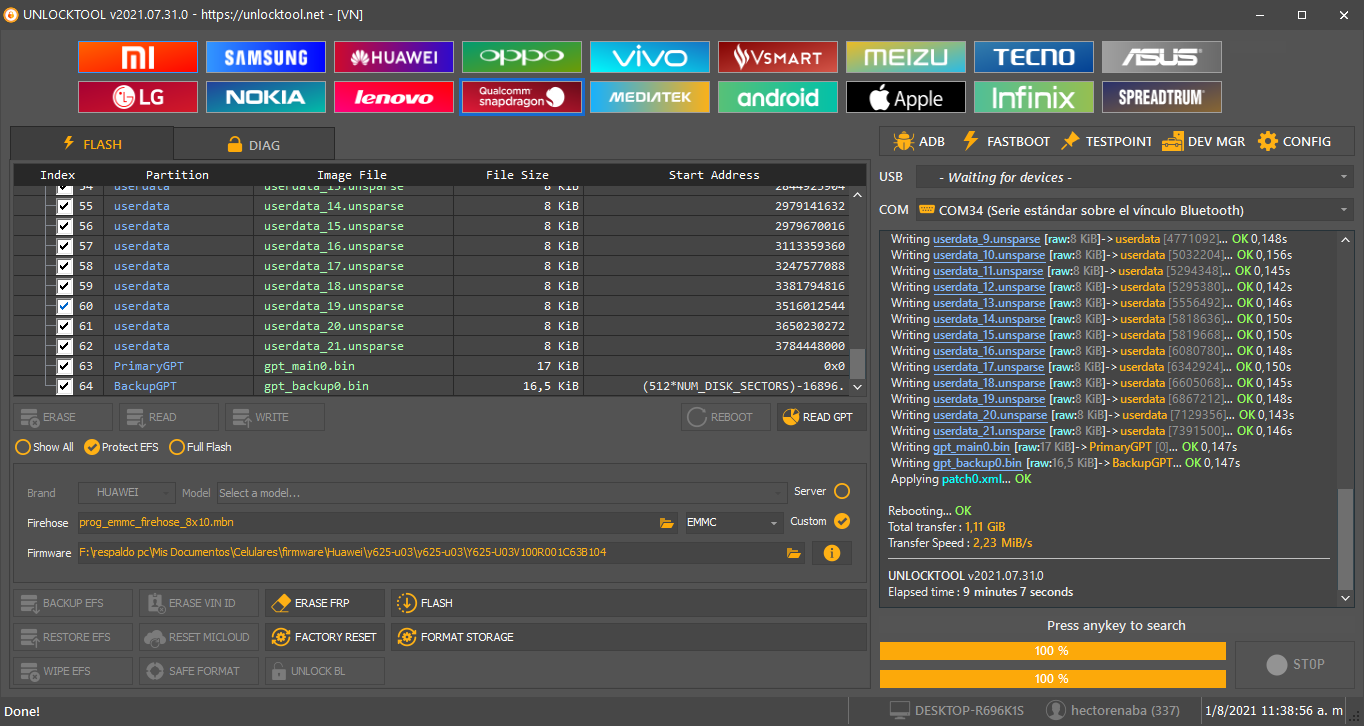Toggle checkbox for row 60 userdata_19.unsparse

tap(65, 306)
